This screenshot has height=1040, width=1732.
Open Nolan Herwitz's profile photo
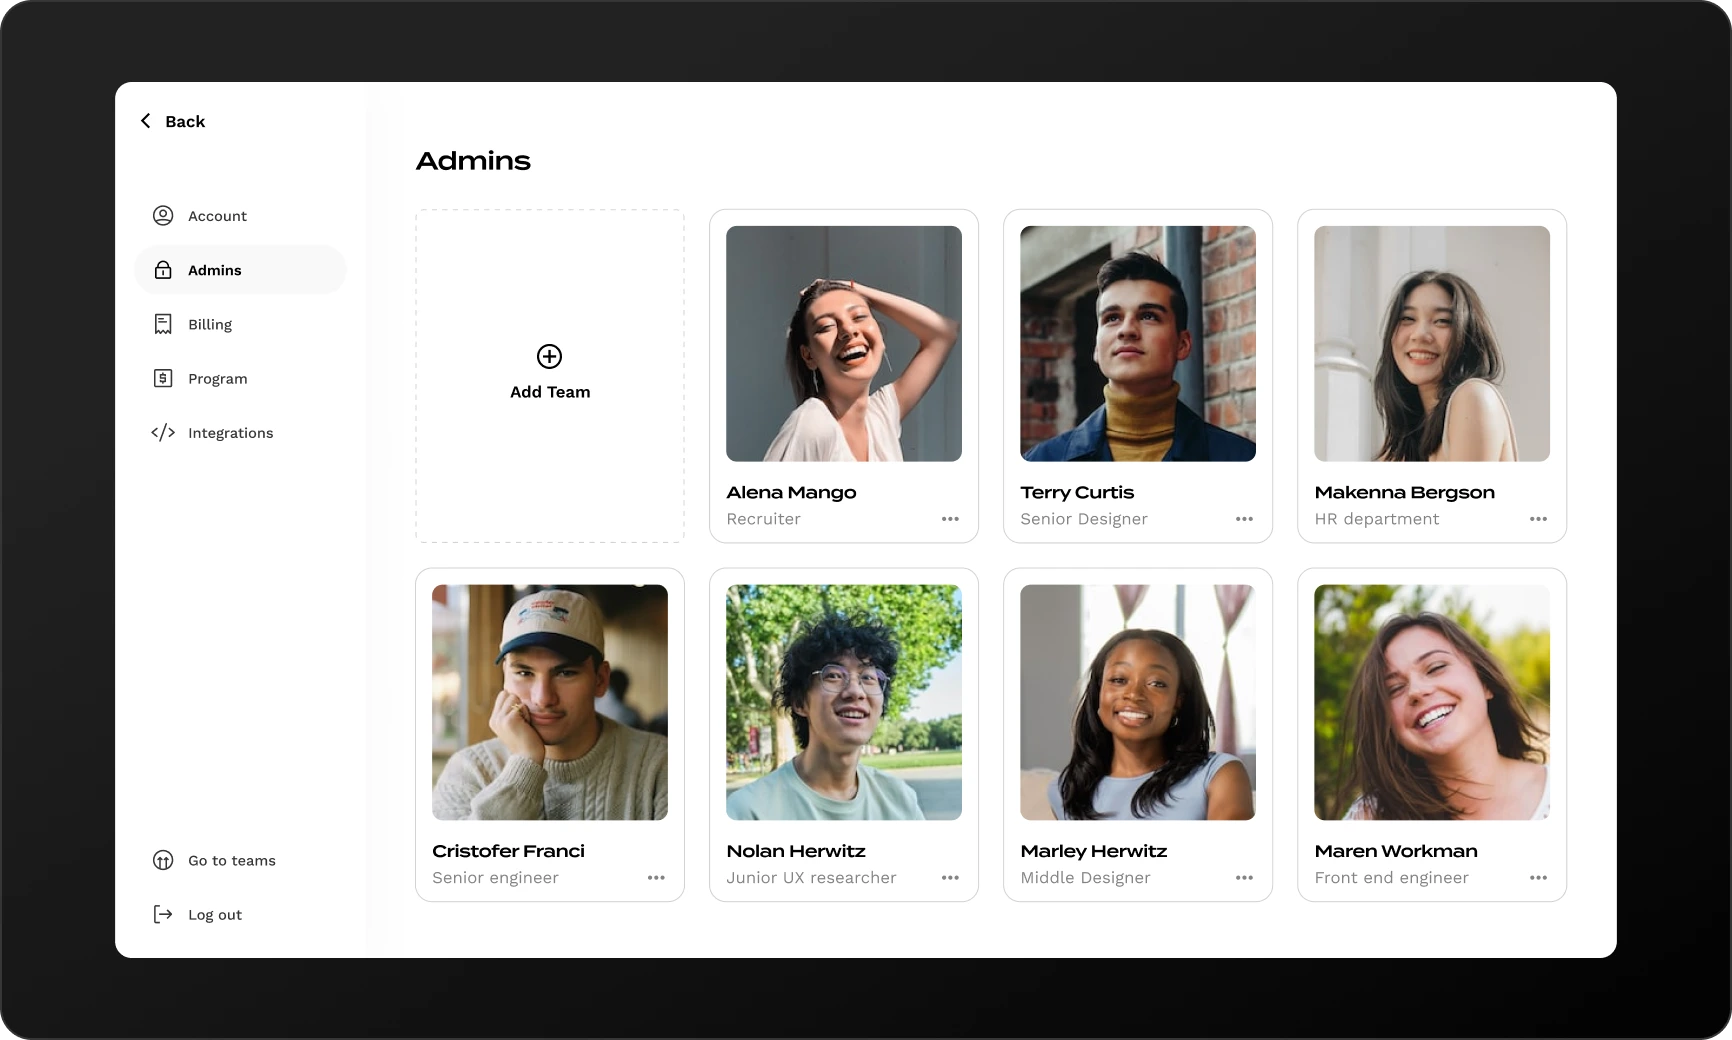click(x=844, y=703)
